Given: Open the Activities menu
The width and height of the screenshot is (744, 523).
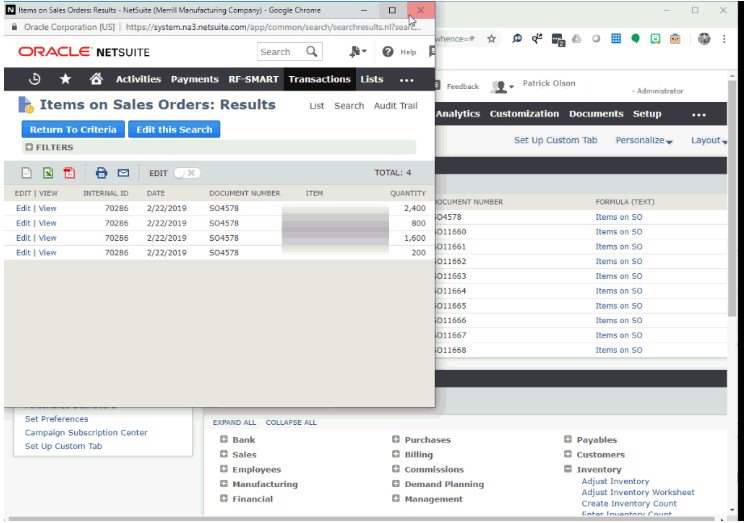Looking at the screenshot, I should click(x=139, y=79).
